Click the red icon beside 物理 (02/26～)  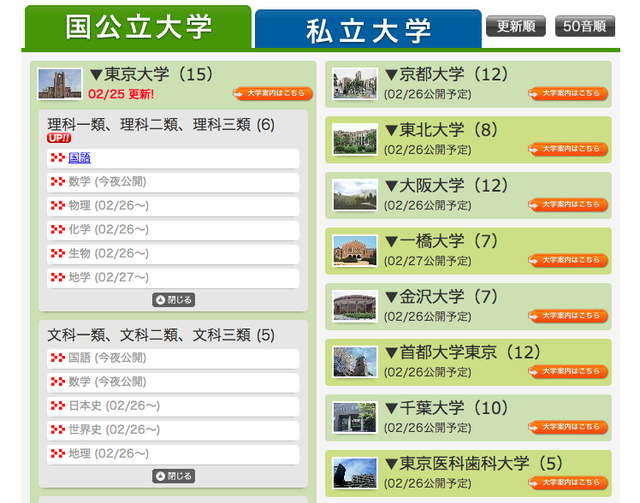tap(58, 205)
